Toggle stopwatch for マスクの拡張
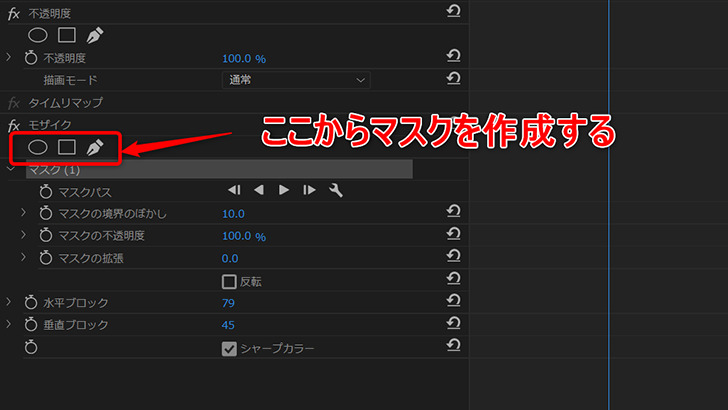Viewport: 728px width, 410px height. point(46,258)
